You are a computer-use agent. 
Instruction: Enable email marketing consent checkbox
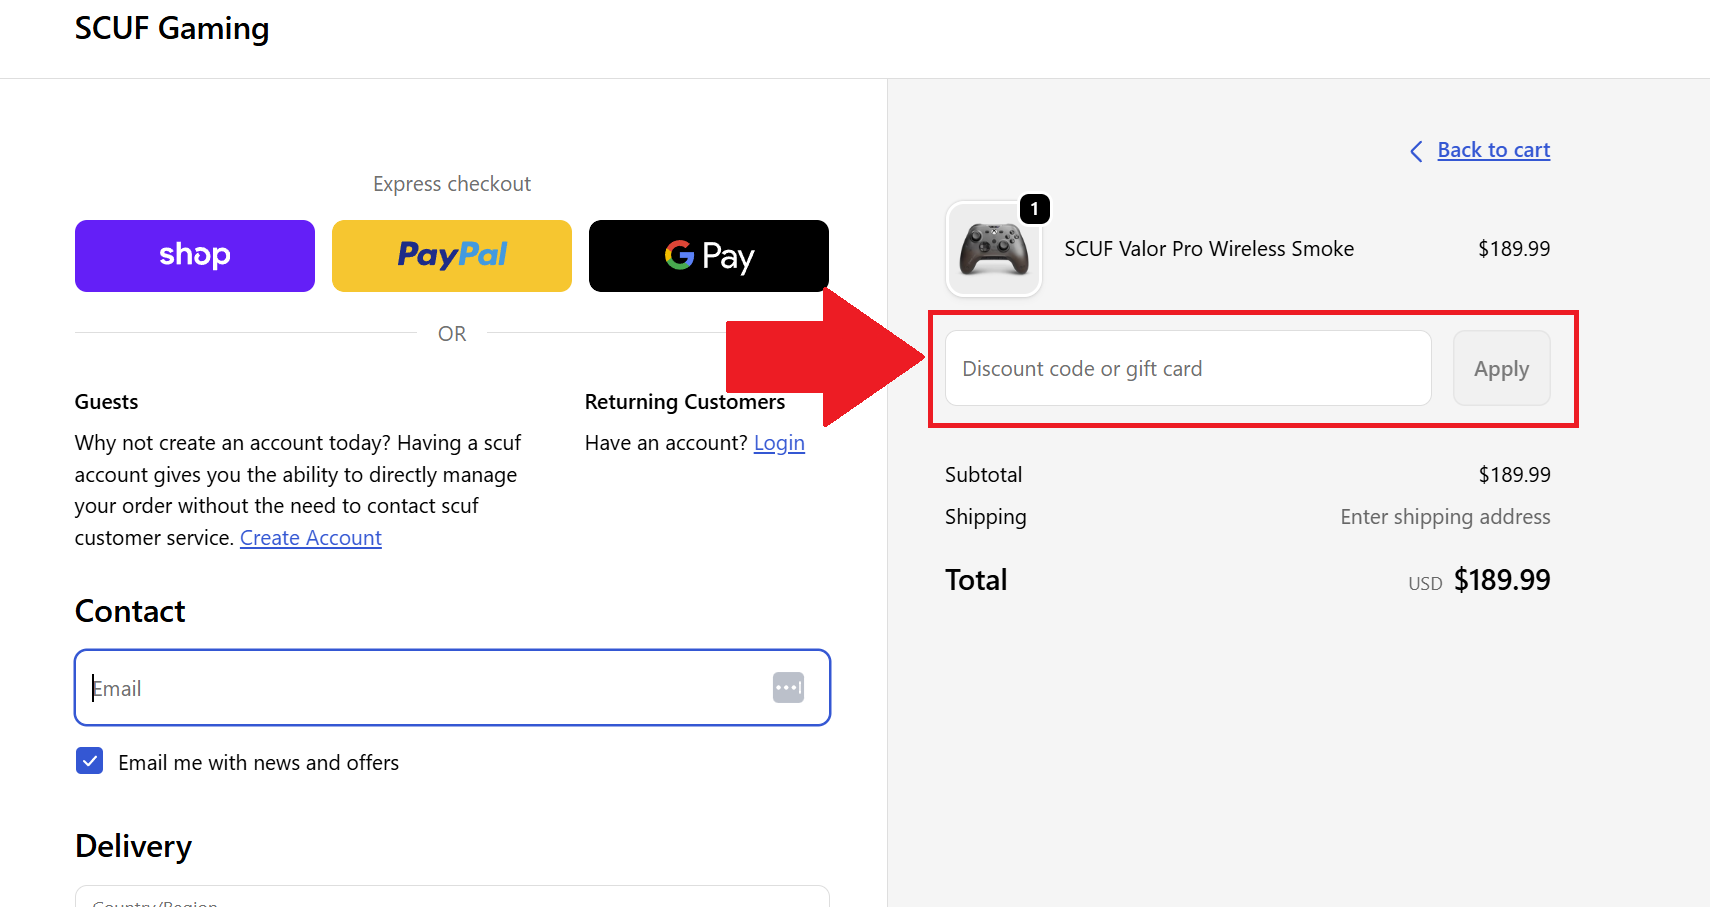pos(89,761)
